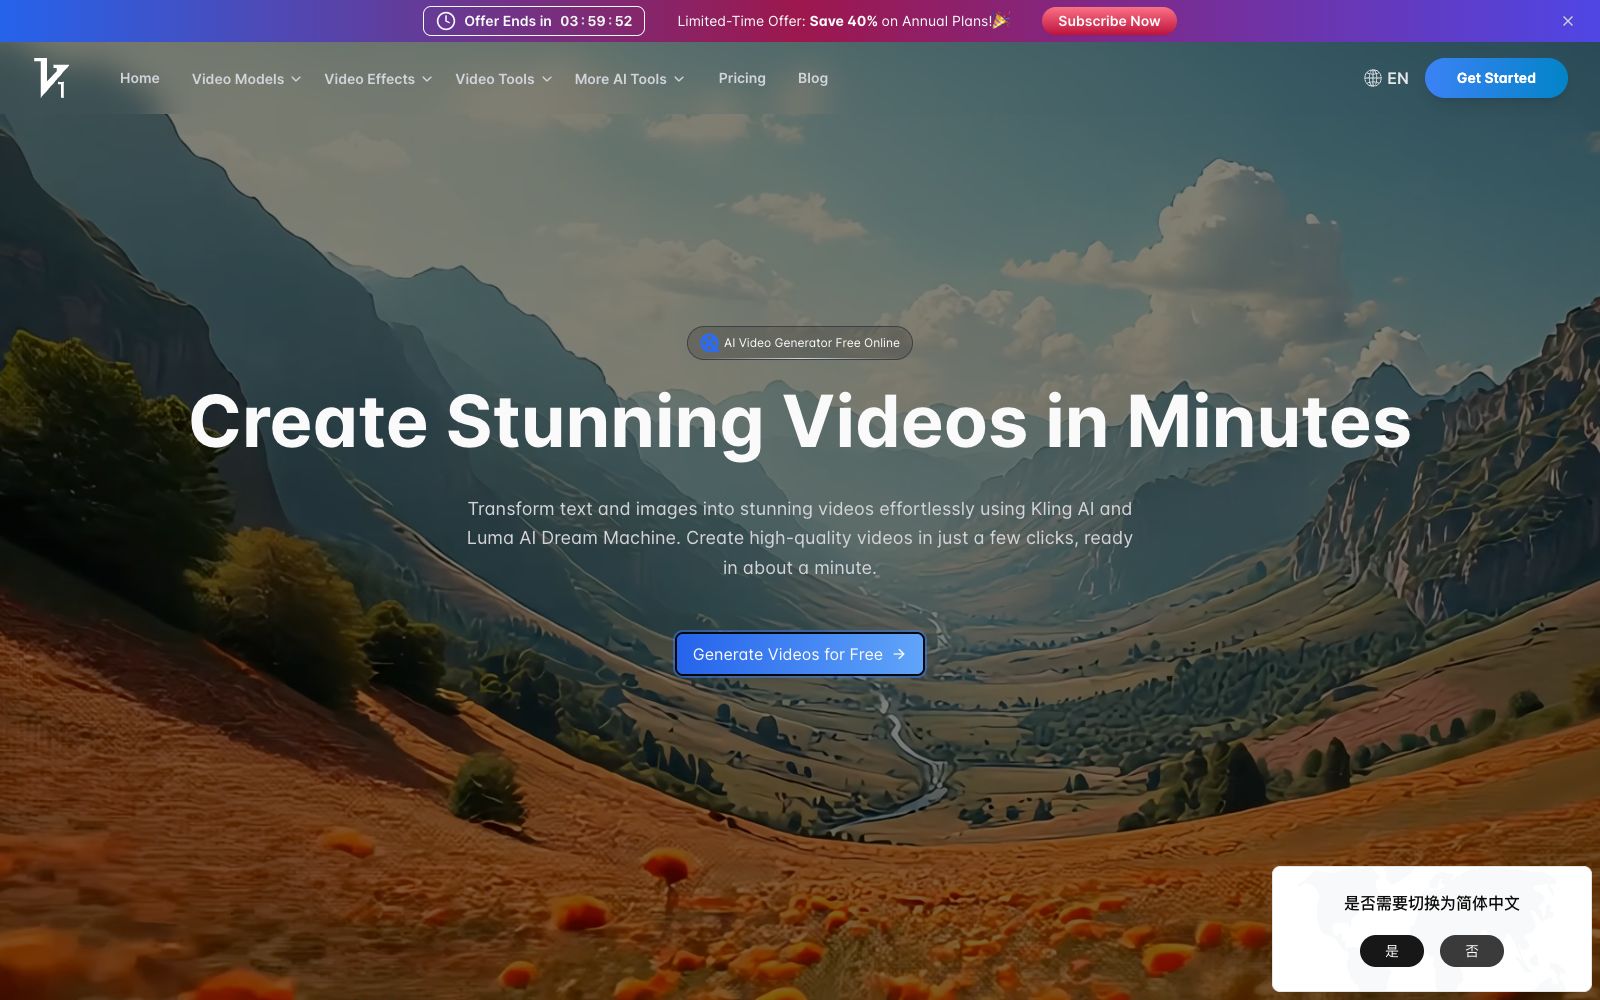The height and width of the screenshot is (1000, 1600).
Task: Click the blue badge icon beside AI Video Generator
Action: coord(709,343)
